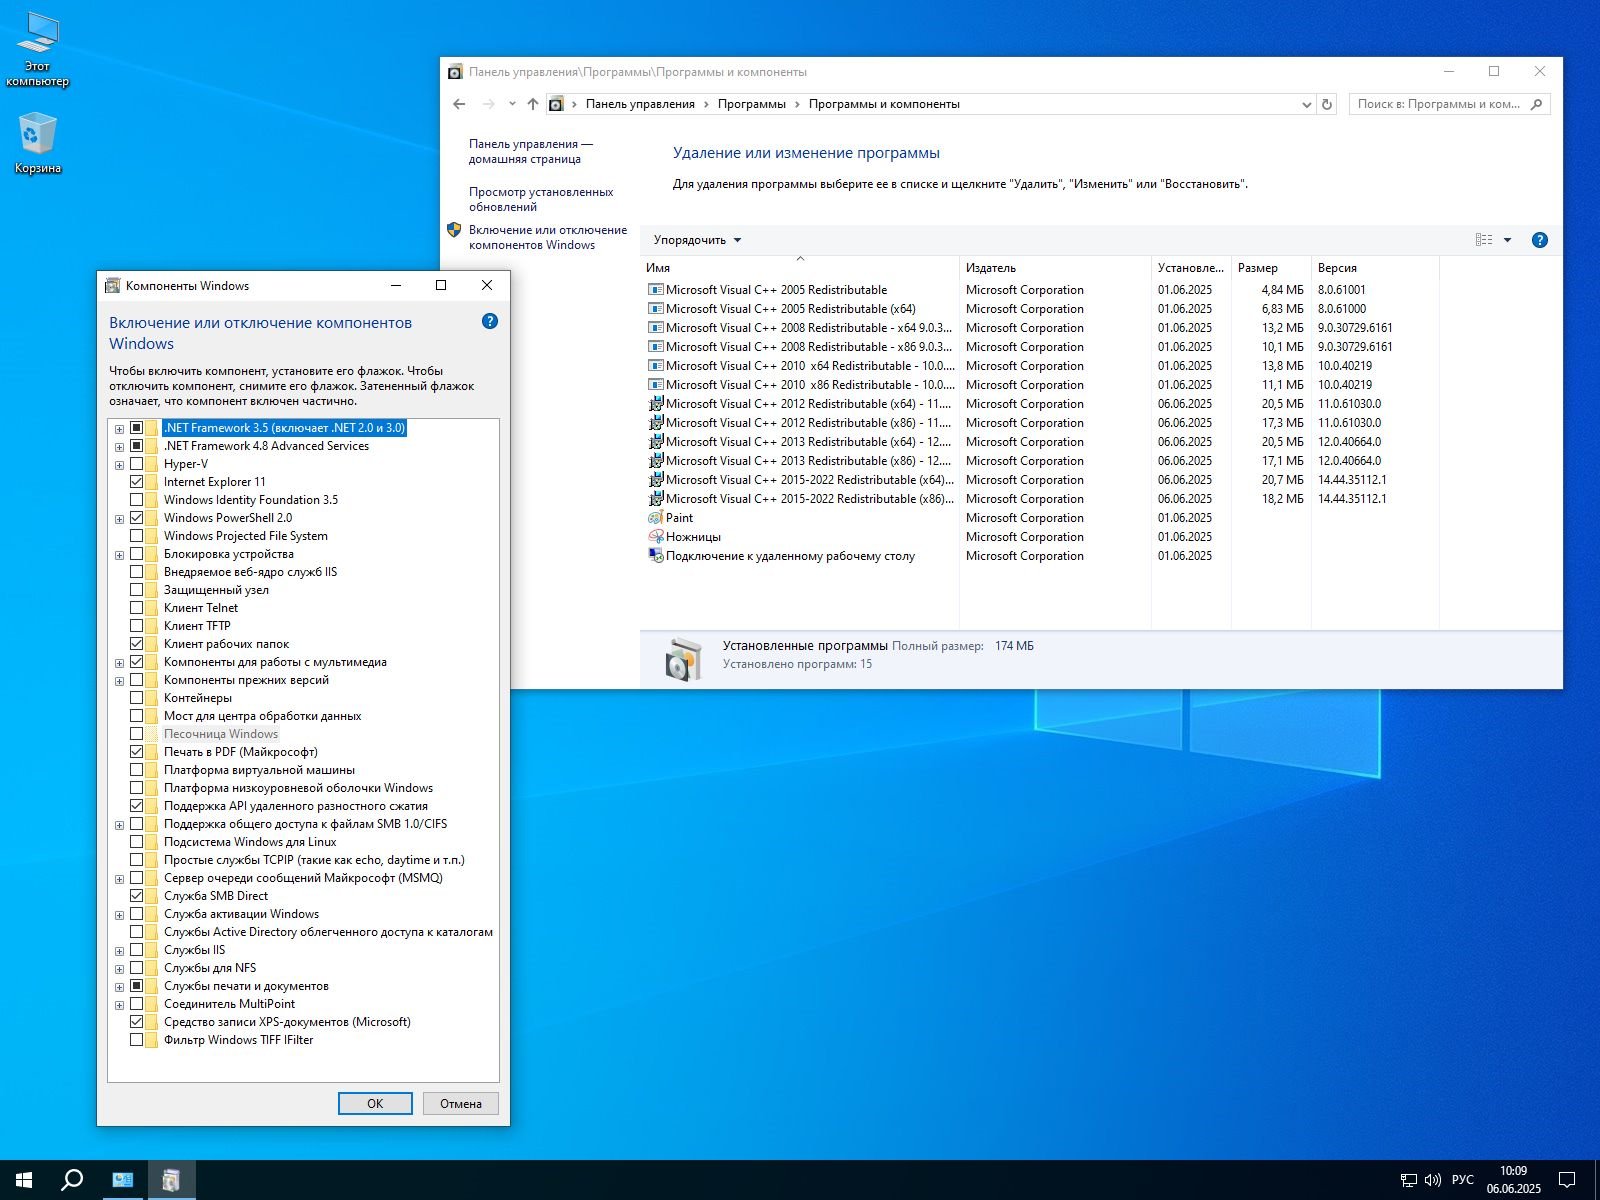The image size is (1600, 1200).
Task: Click Отмена in Windows Features dialog
Action: coord(460,1103)
